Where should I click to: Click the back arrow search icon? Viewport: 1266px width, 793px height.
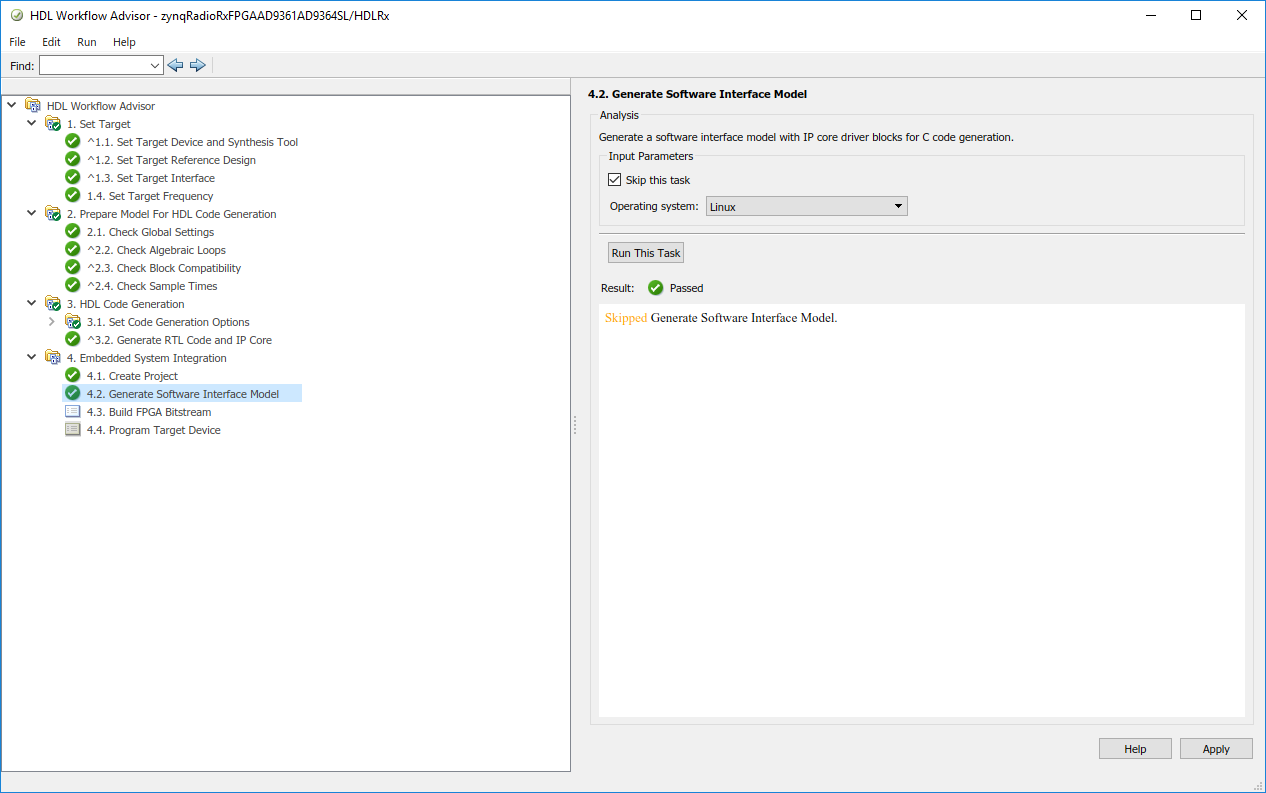click(x=175, y=65)
